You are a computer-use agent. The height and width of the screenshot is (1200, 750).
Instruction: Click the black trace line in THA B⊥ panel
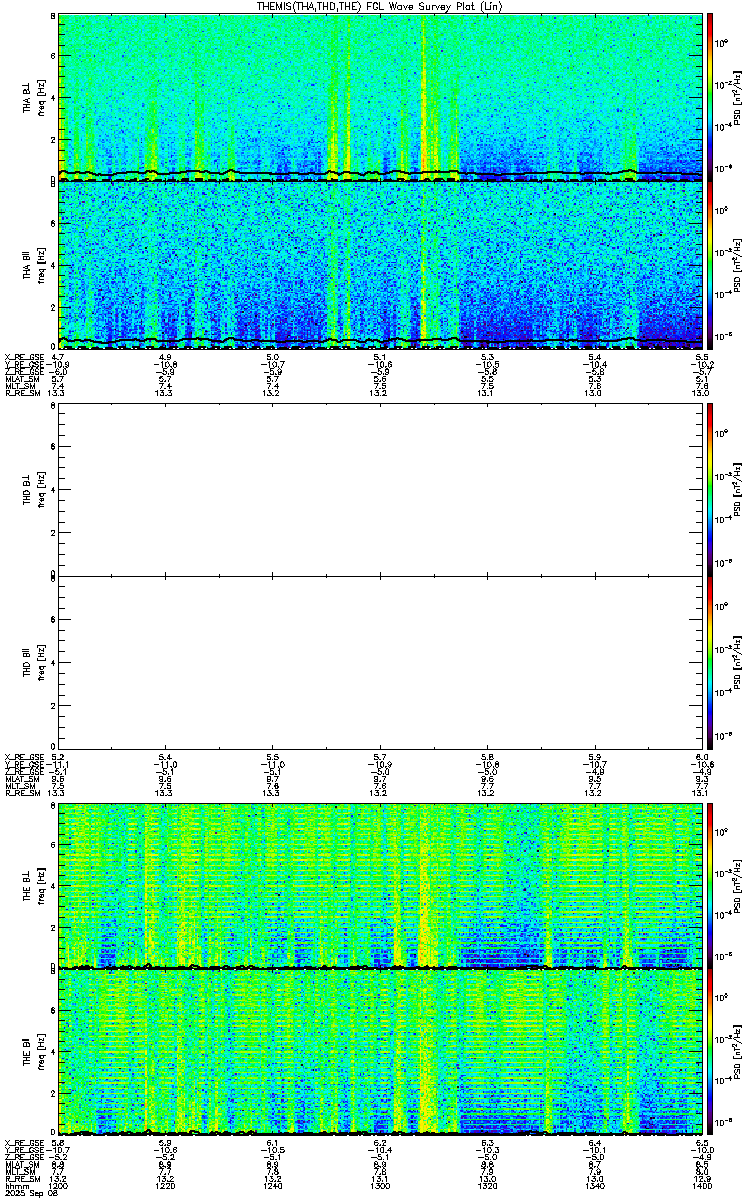pyautogui.click(x=380, y=175)
